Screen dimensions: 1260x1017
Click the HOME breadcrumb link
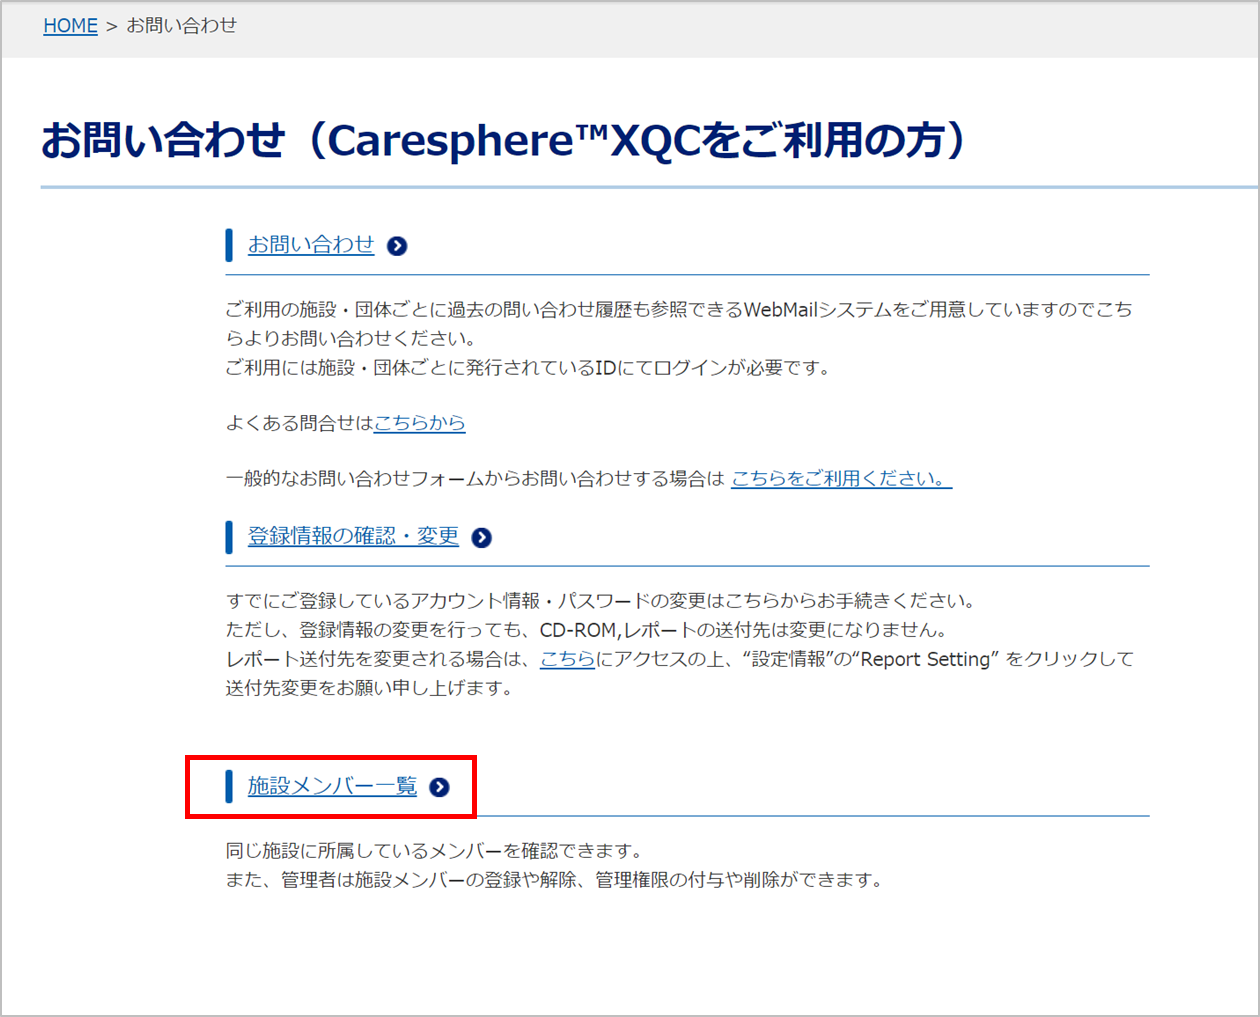pyautogui.click(x=70, y=26)
